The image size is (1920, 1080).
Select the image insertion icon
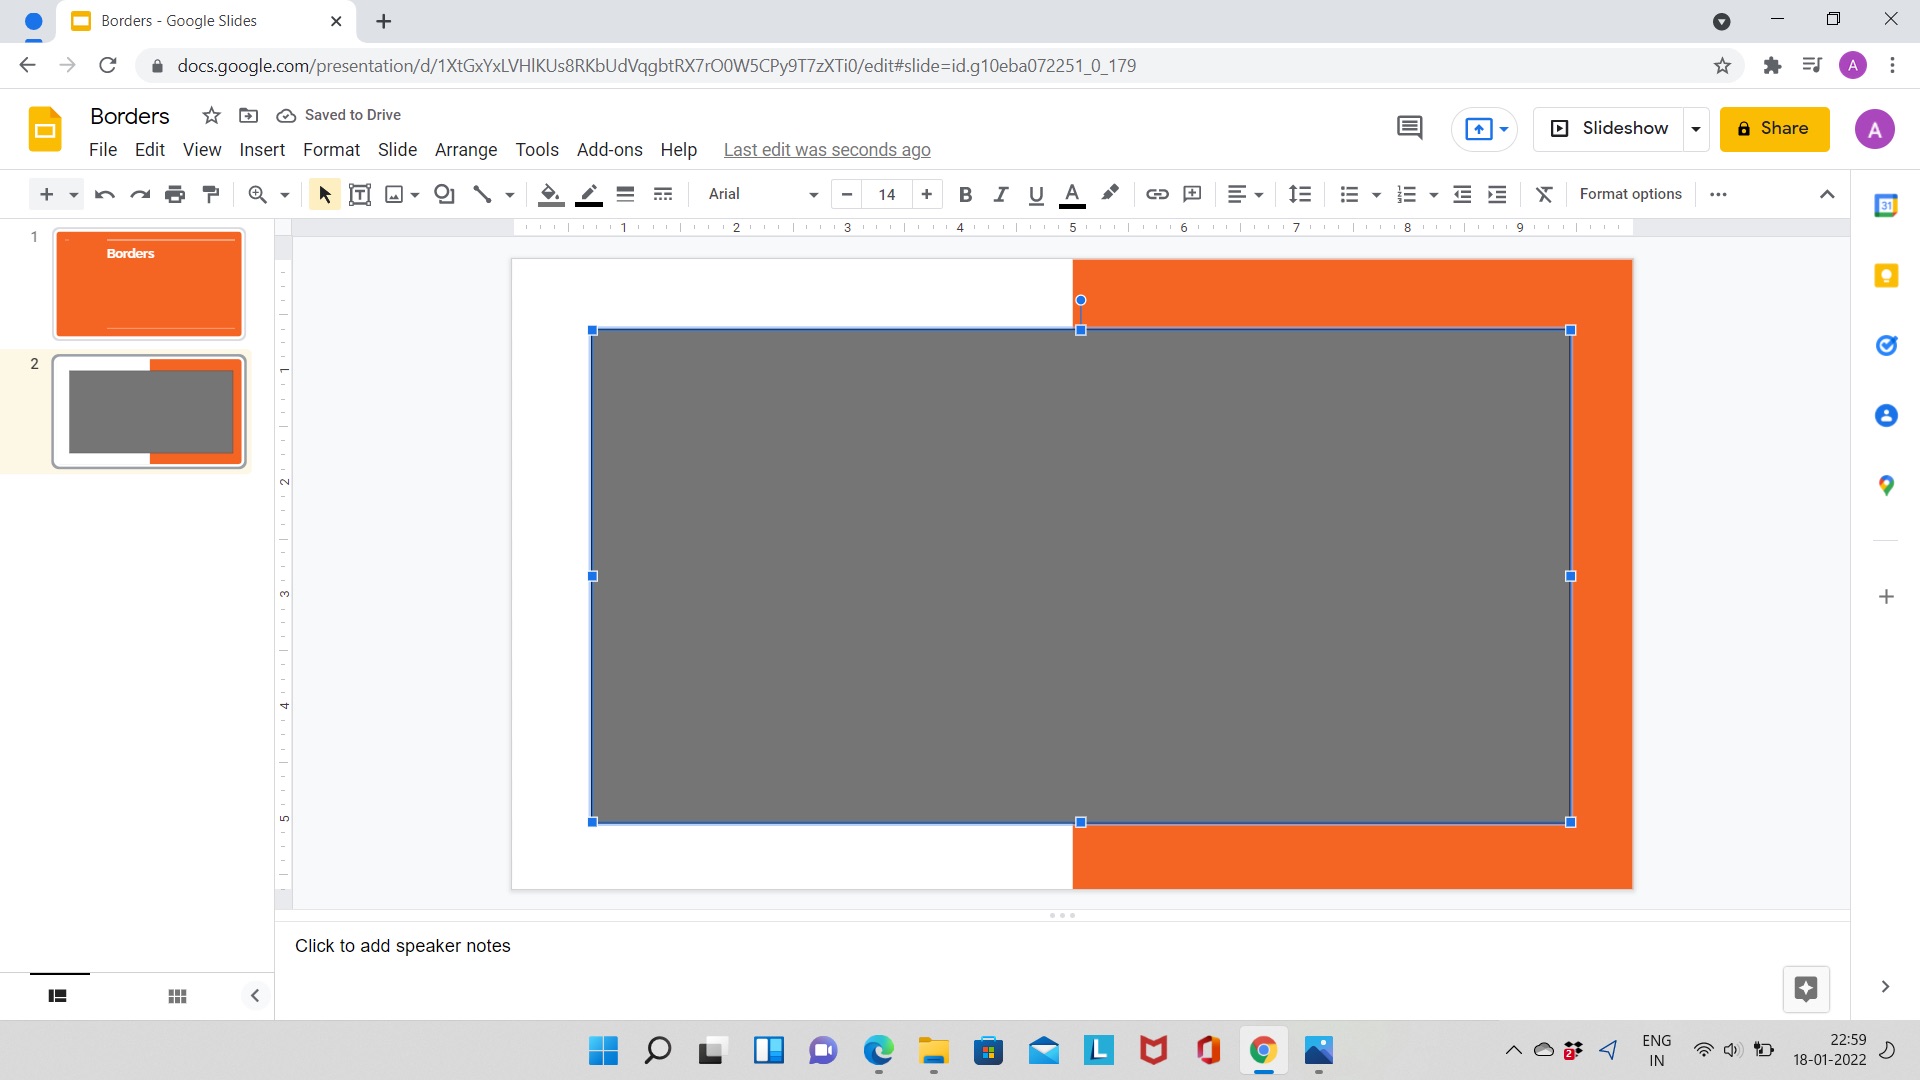(394, 194)
